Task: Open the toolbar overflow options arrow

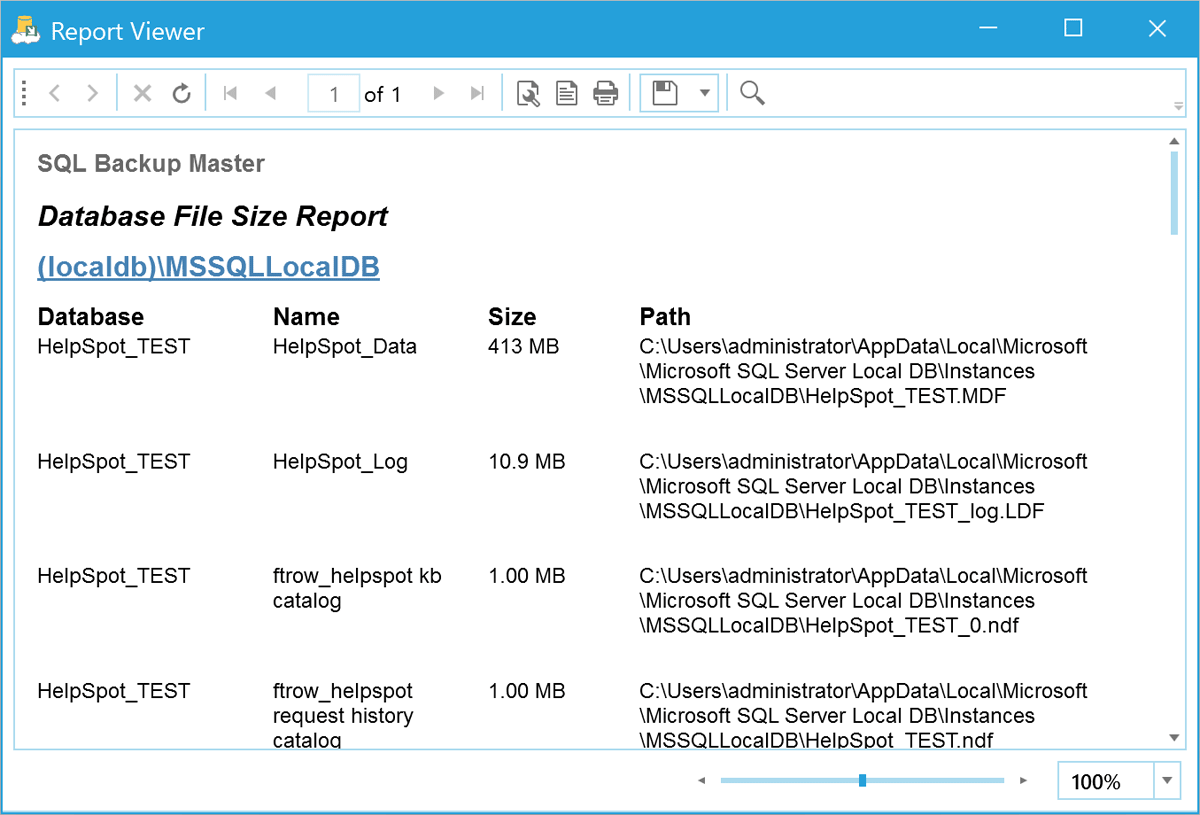Action: [1178, 107]
